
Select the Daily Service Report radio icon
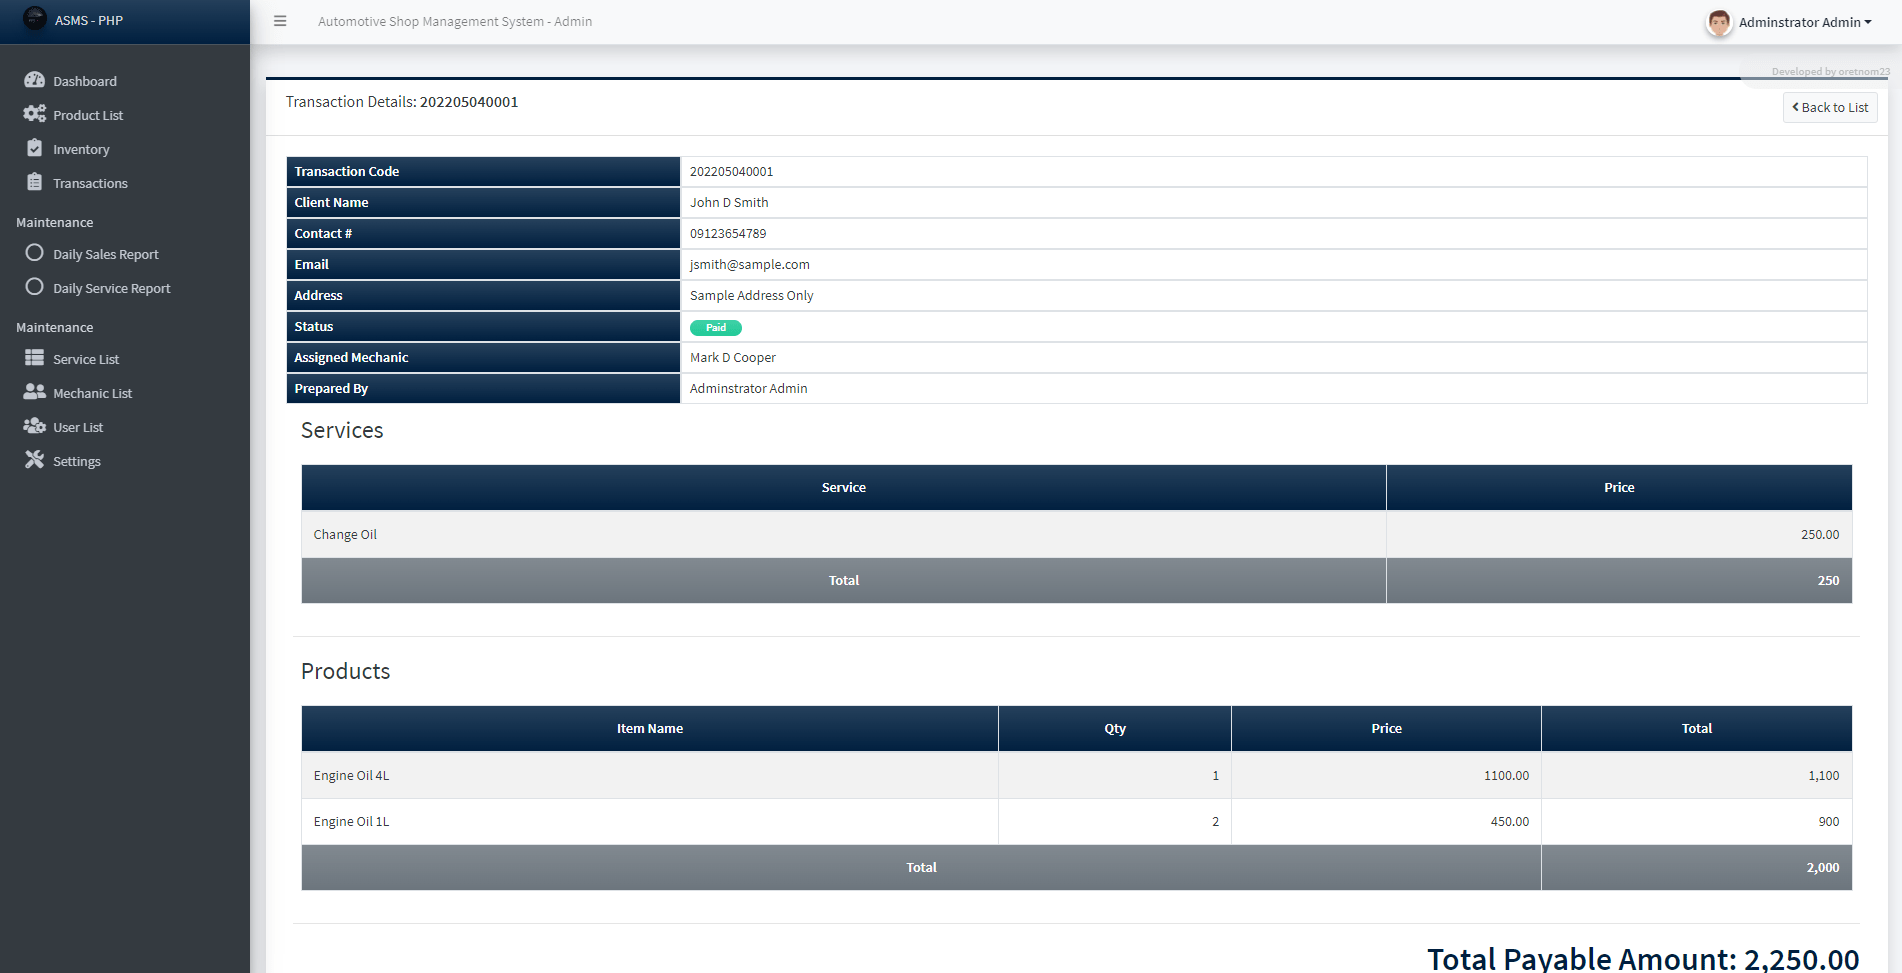click(x=35, y=287)
